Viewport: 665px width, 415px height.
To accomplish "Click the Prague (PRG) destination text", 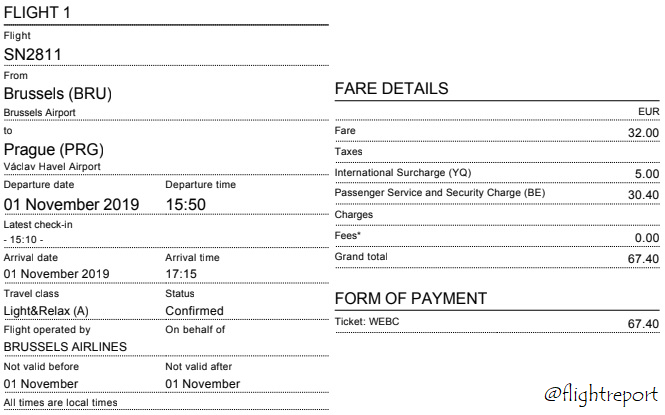I will [54, 150].
